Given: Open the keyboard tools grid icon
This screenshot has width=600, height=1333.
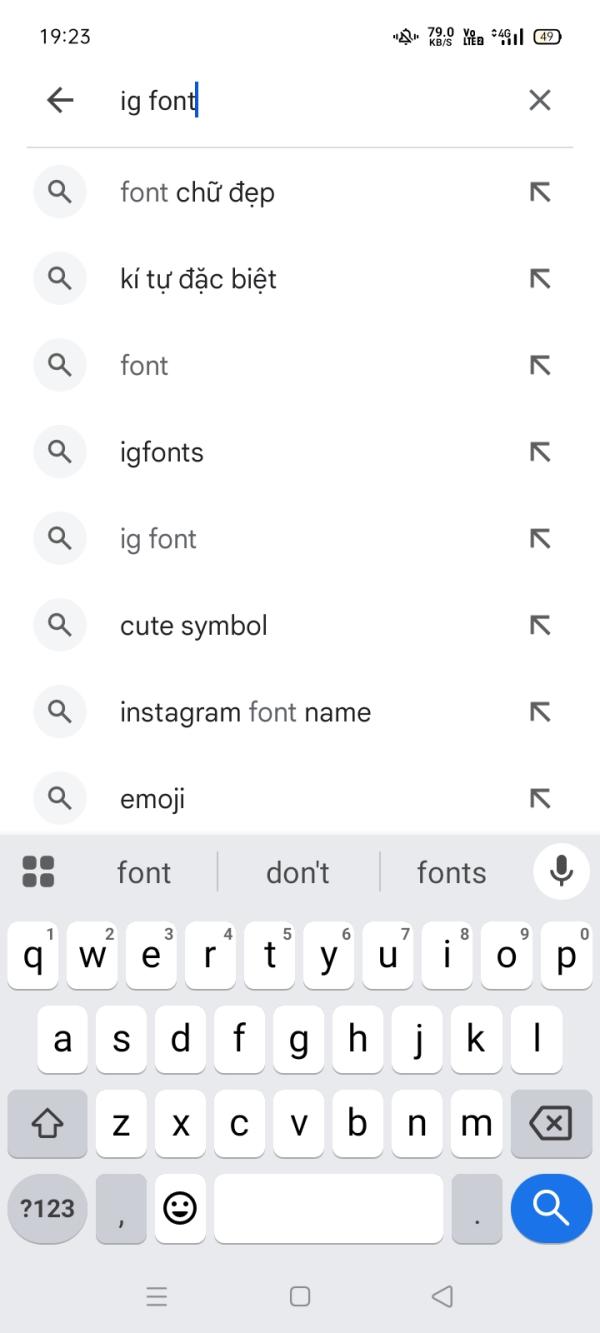Looking at the screenshot, I should click(38, 872).
